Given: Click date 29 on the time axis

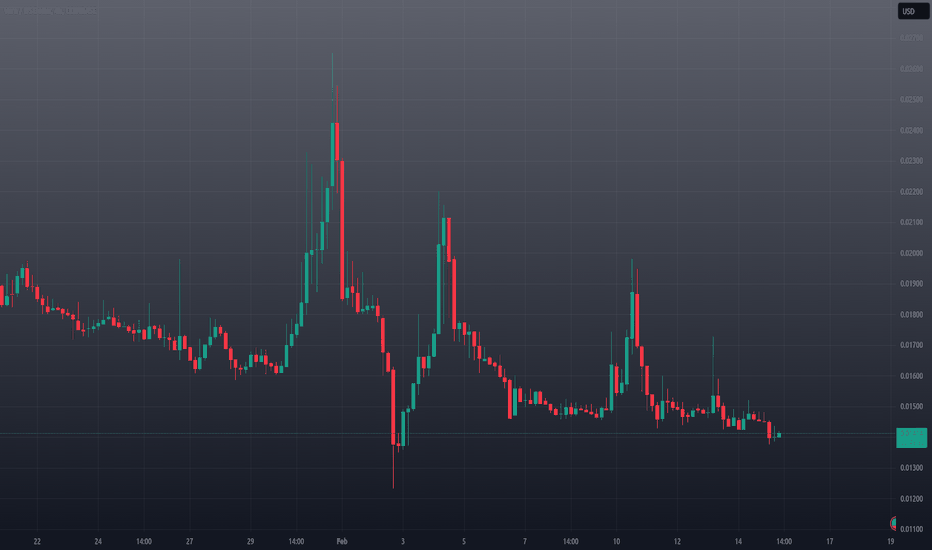Looking at the screenshot, I should pos(250,541).
